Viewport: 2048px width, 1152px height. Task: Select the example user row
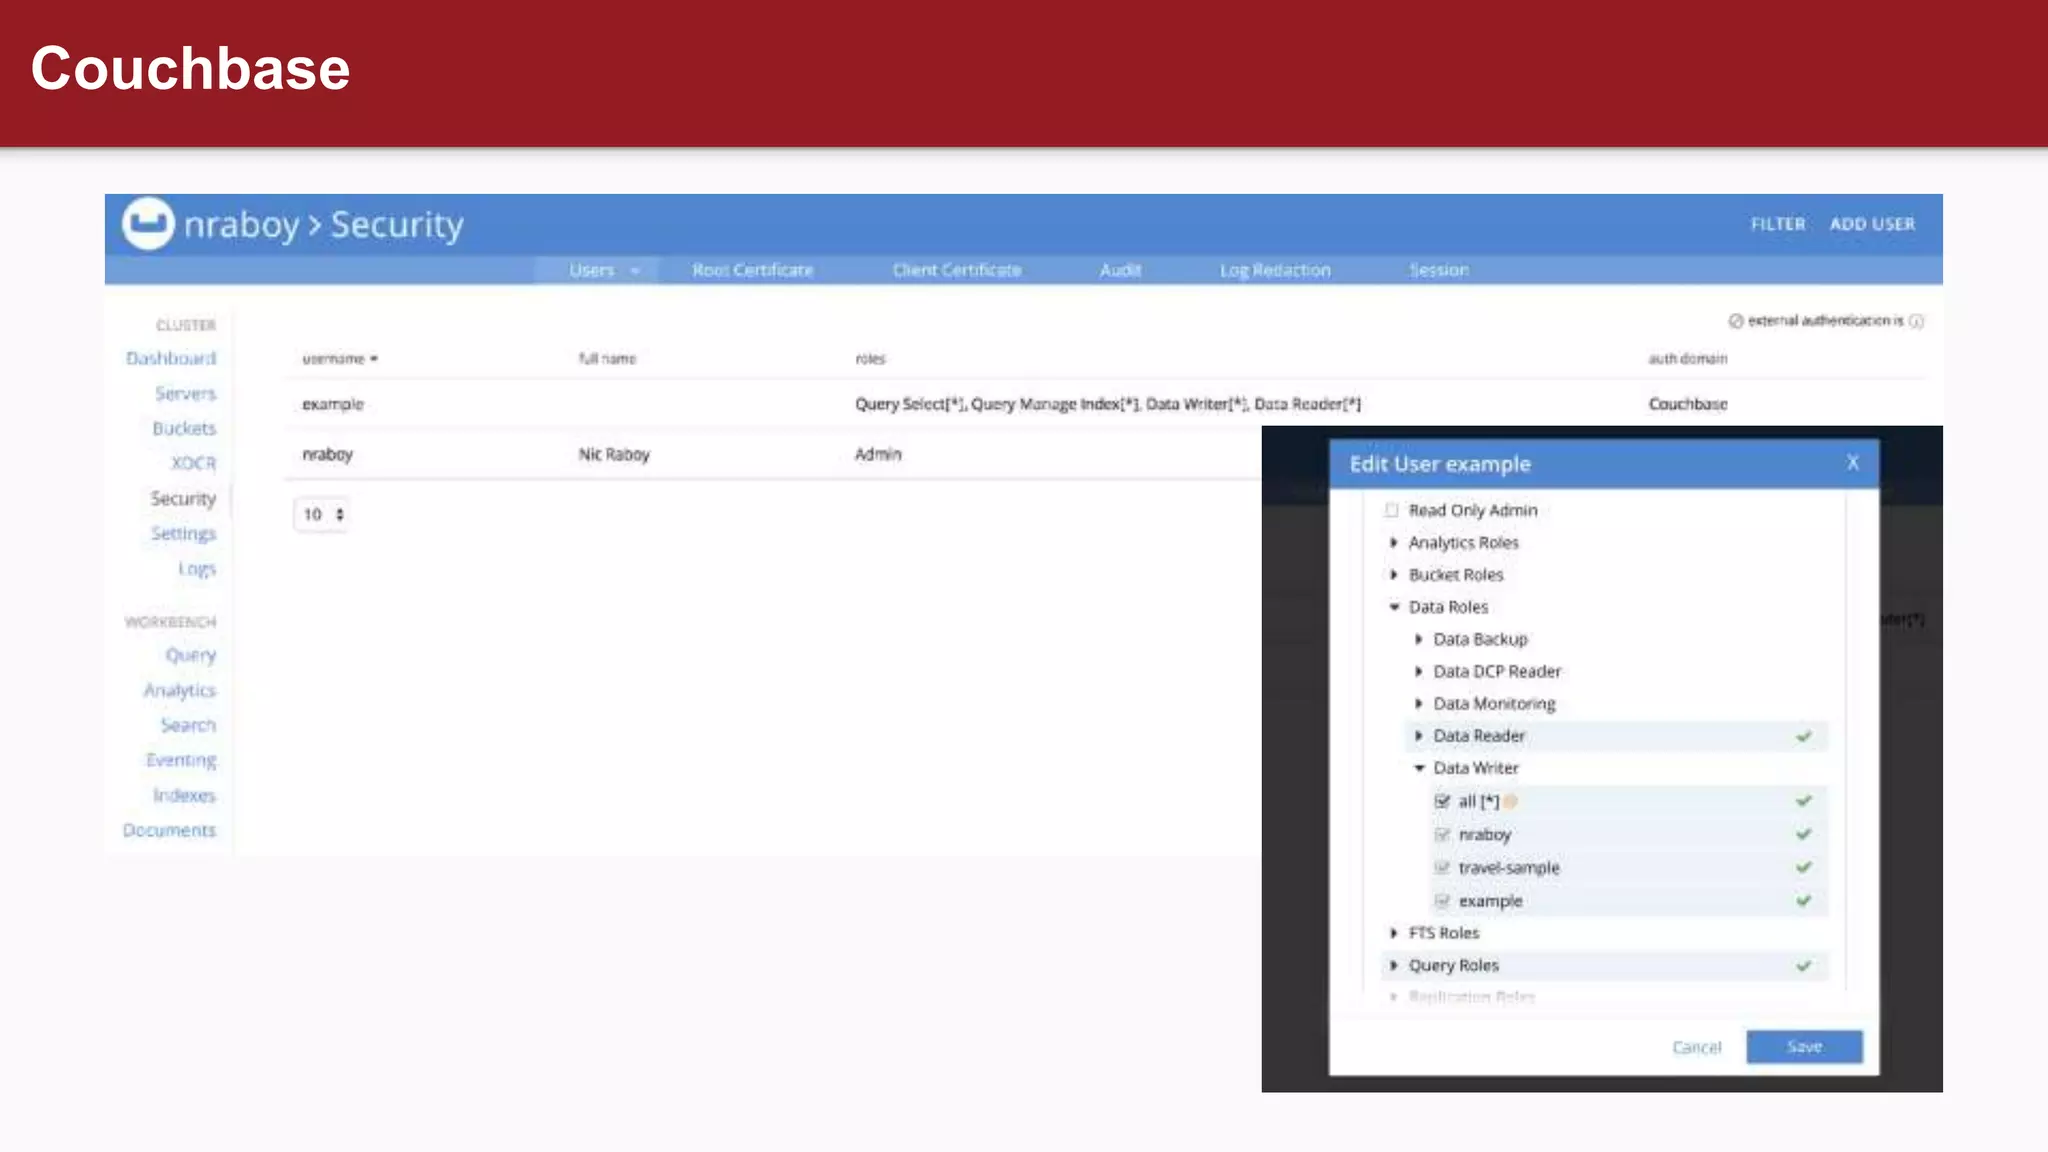(1105, 404)
